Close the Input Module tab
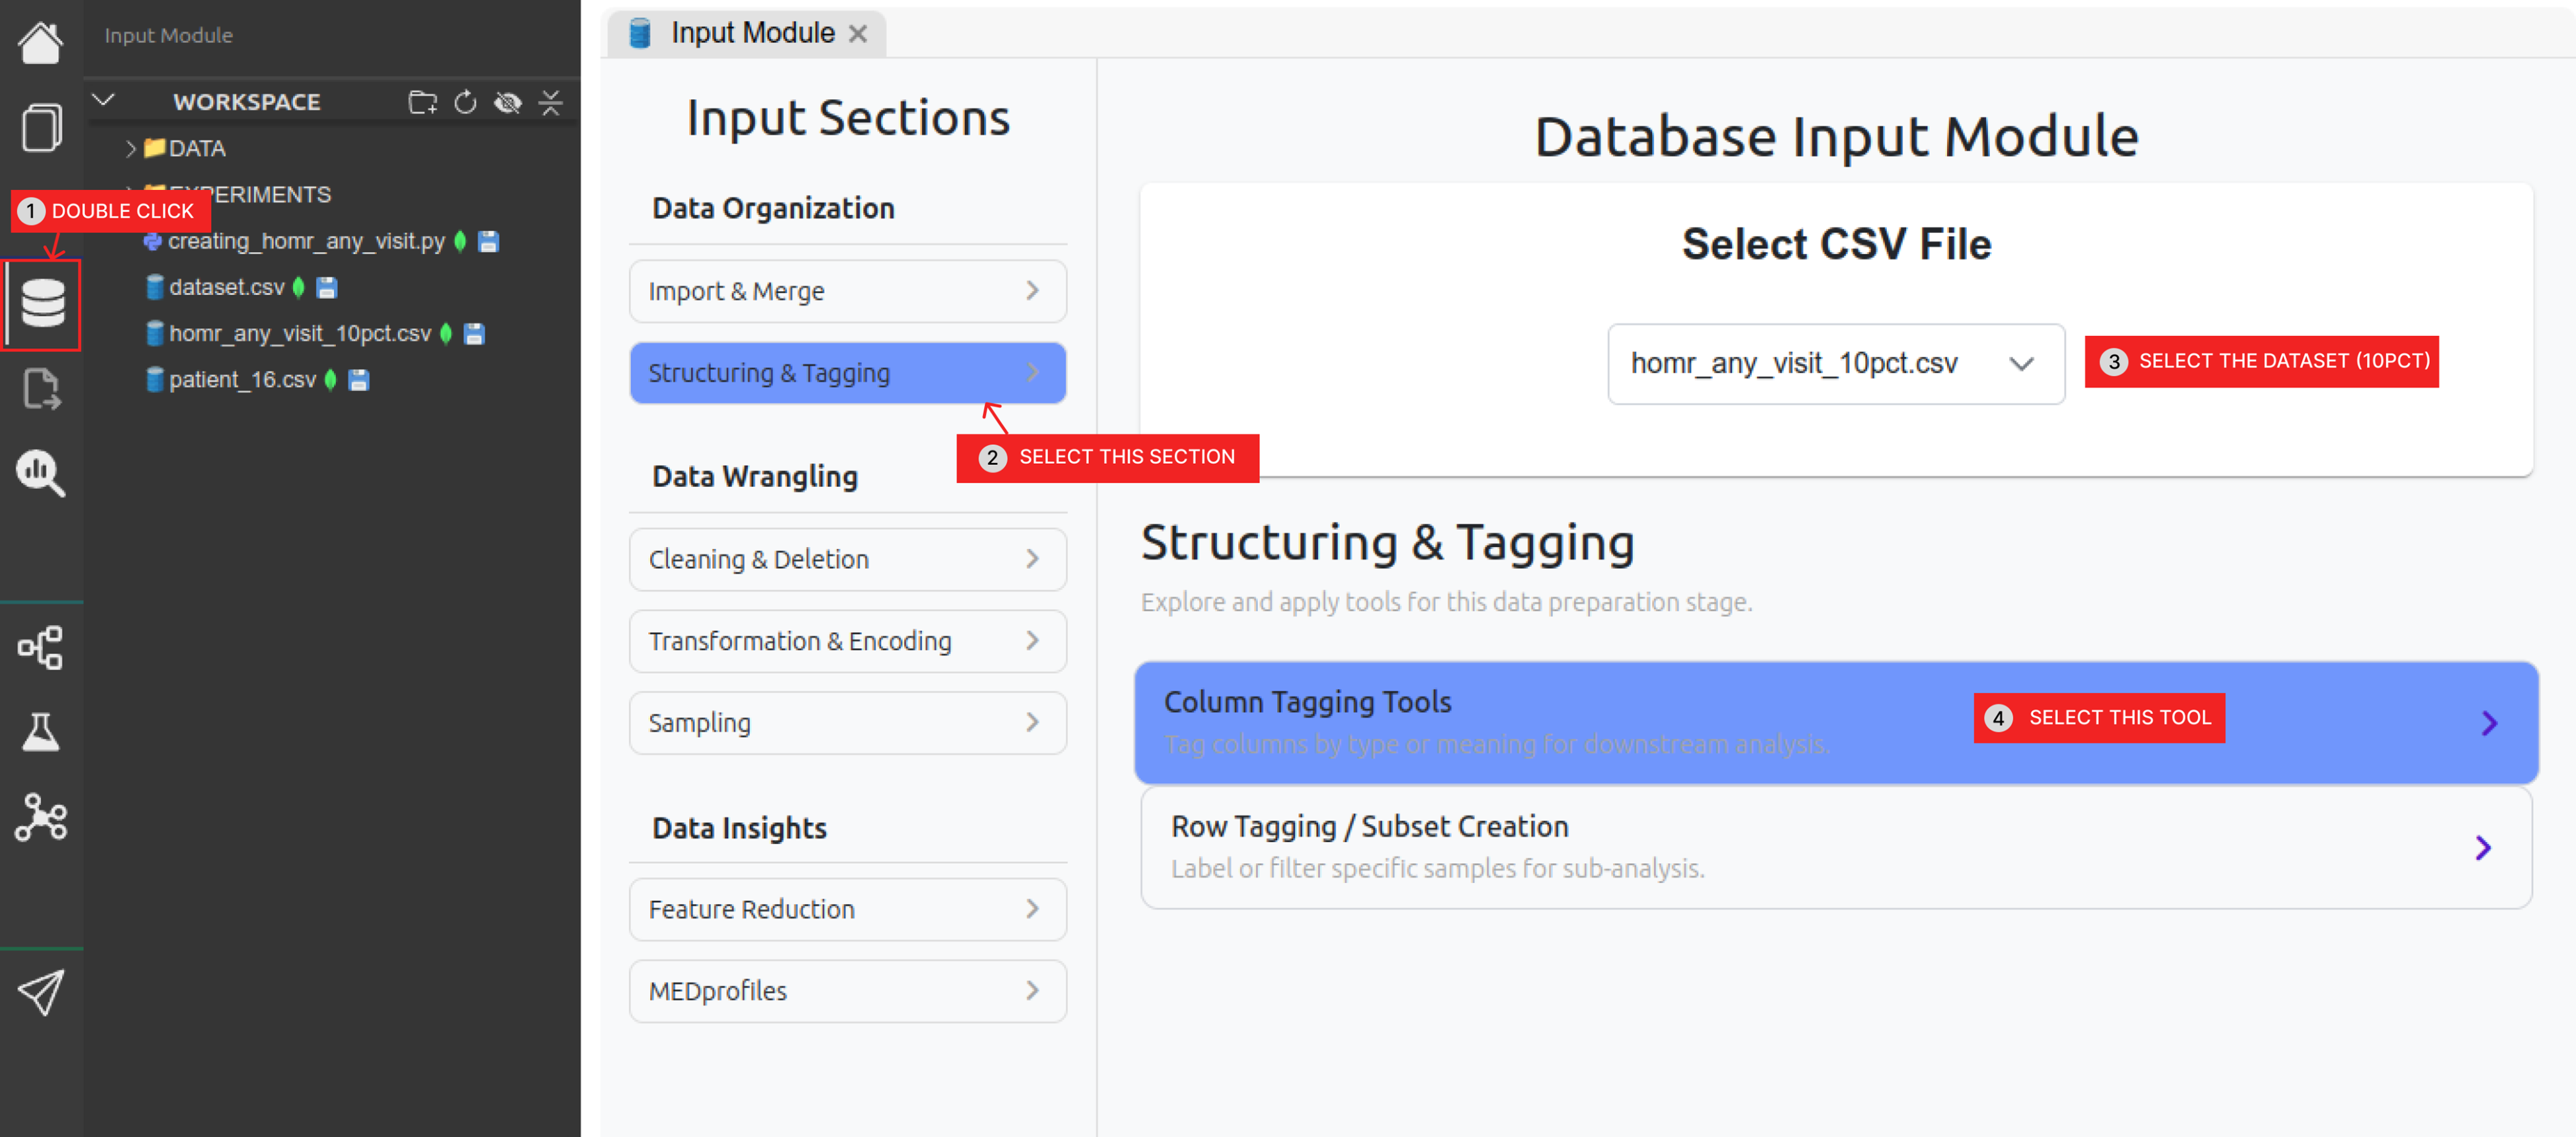The image size is (2576, 1137). coord(857,34)
